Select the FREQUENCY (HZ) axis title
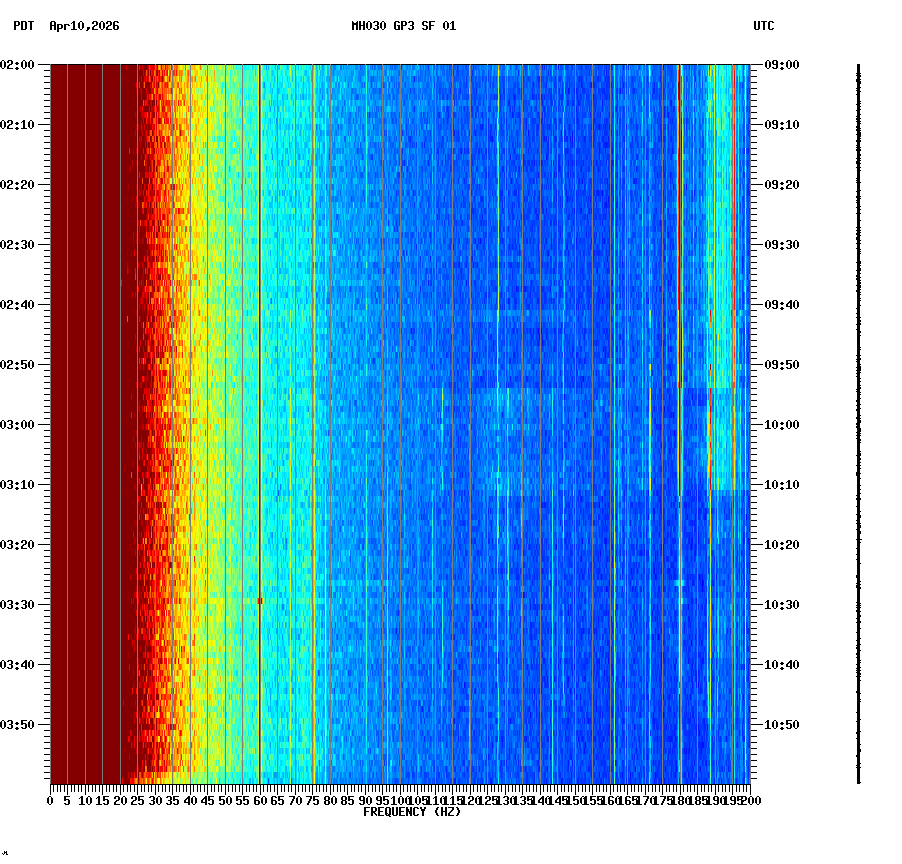Image resolution: width=902 pixels, height=864 pixels. [x=411, y=813]
